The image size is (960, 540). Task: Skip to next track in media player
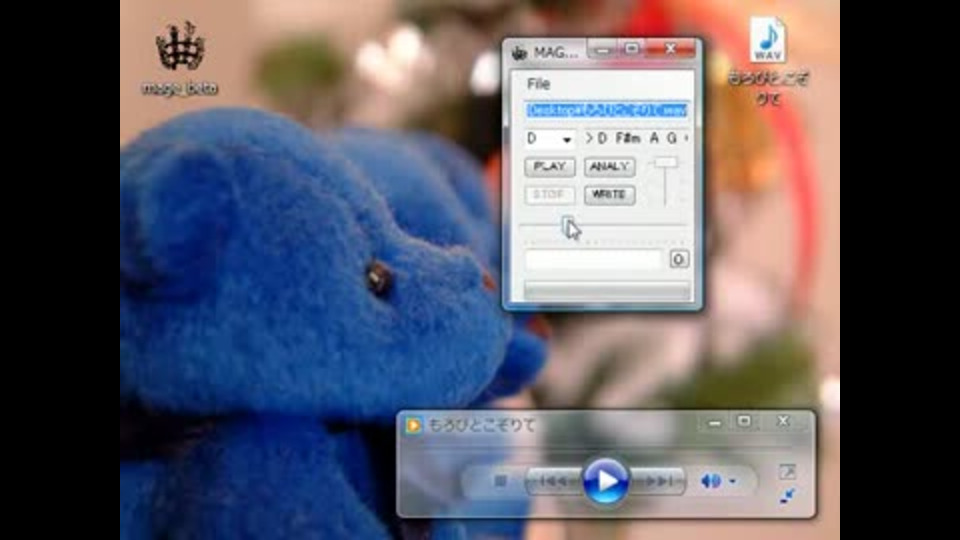(657, 482)
